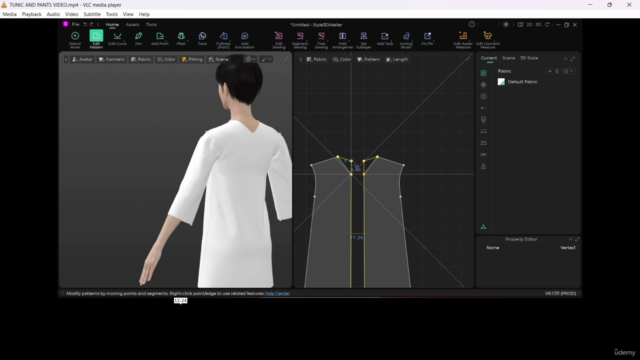This screenshot has width=640, height=360.
Task: Open the Style3D File menu
Action: 76,24
